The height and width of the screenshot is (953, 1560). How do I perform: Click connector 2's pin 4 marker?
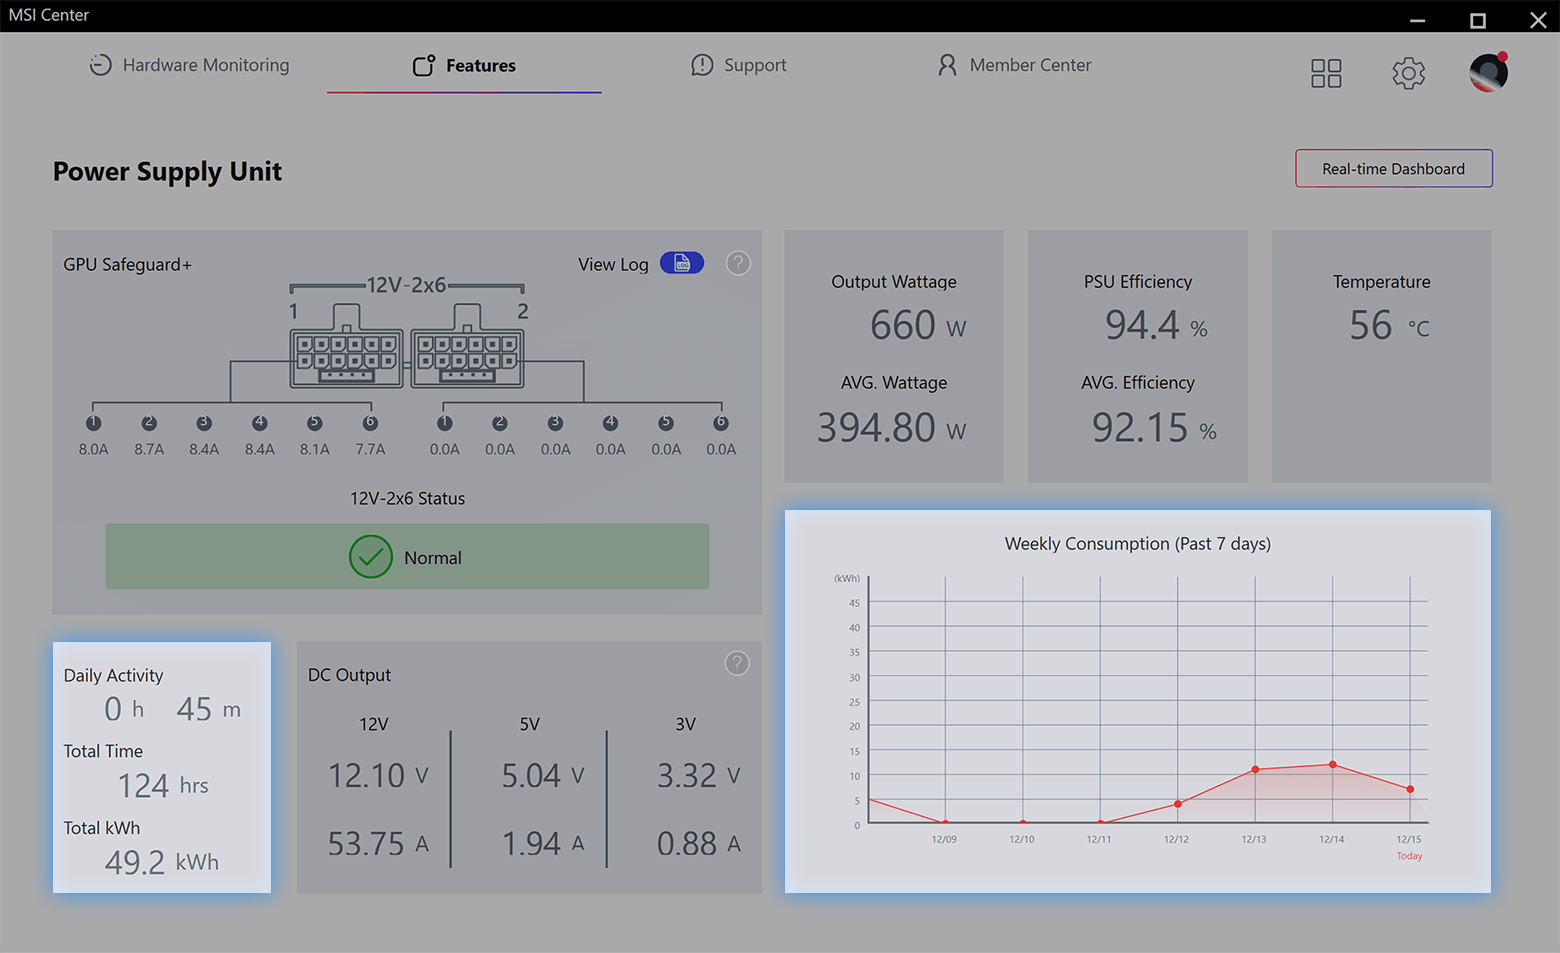[x=610, y=423]
